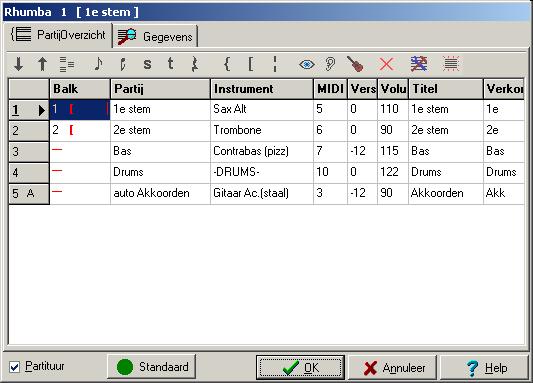This screenshot has height=383, width=533.
Task: Click the quarter rest icon
Action: (195, 64)
